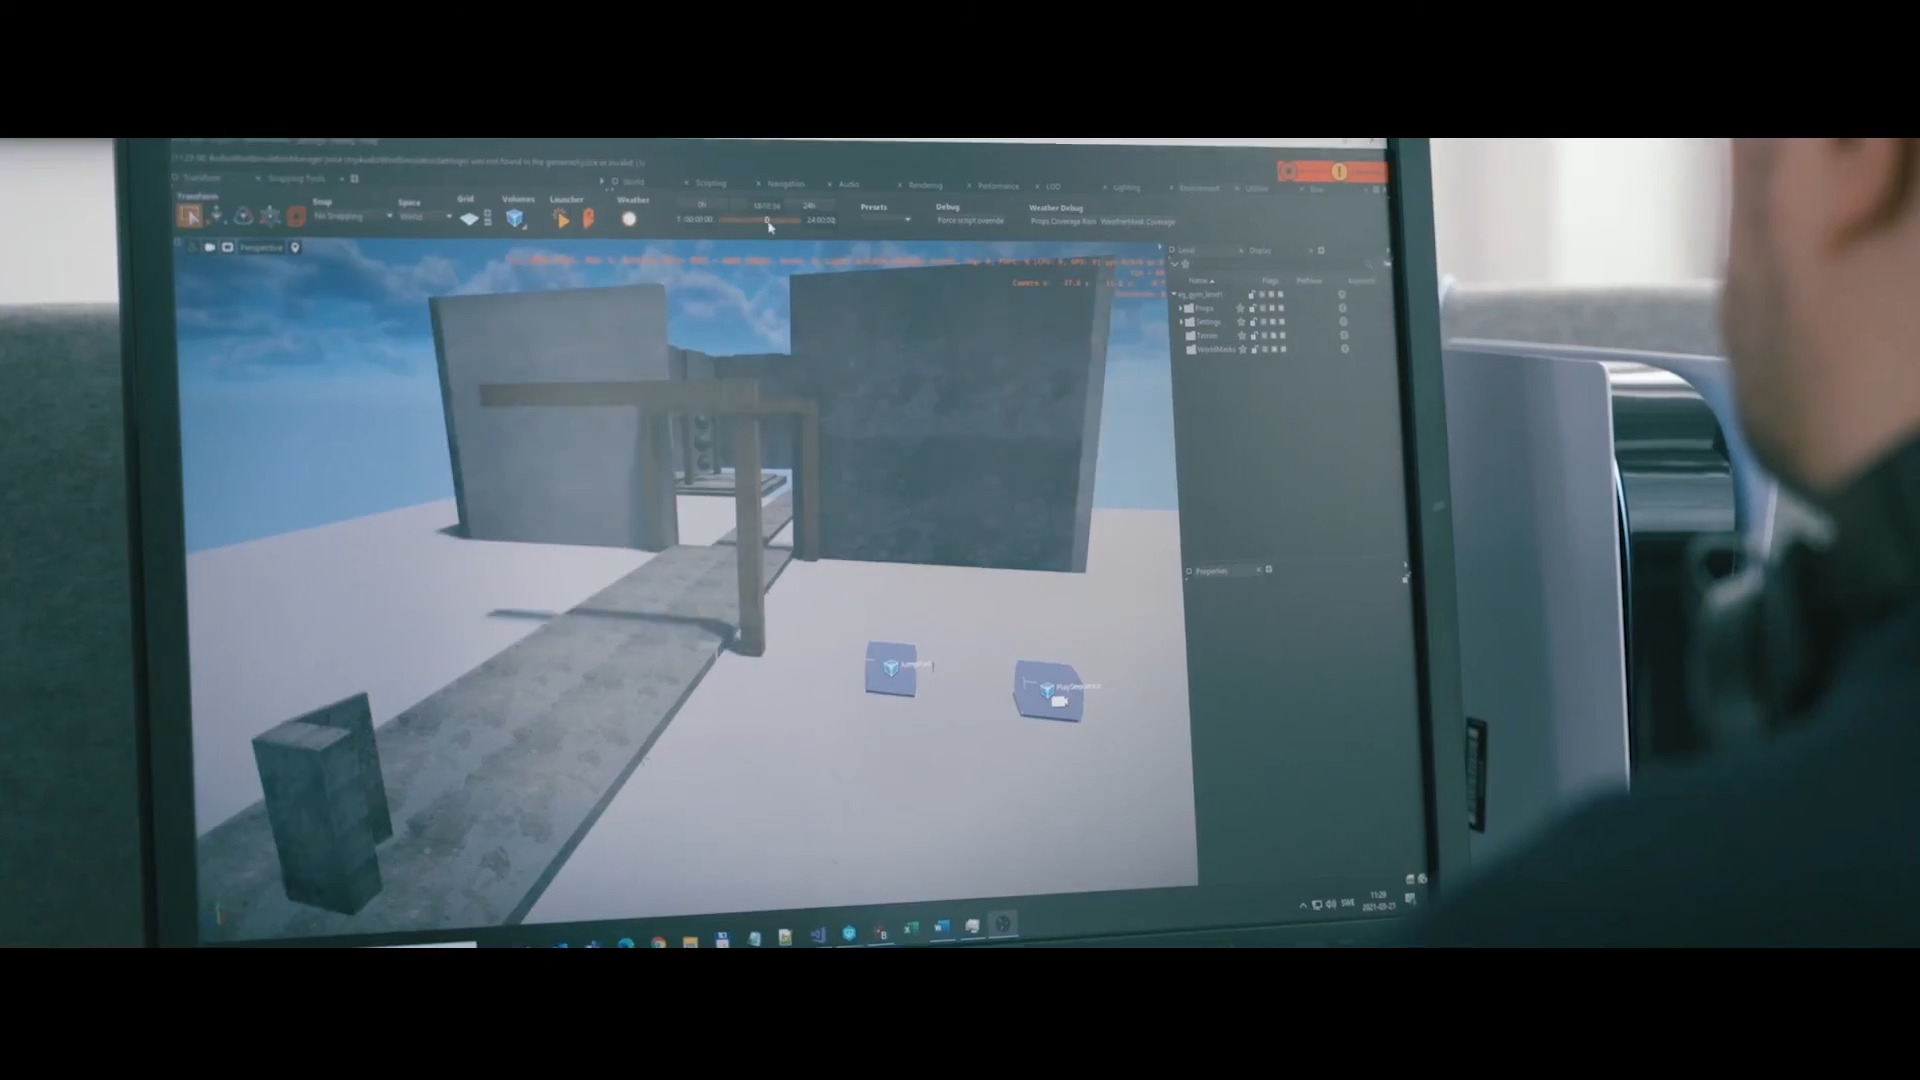Switch to the Display tab
Image resolution: width=1920 pixels, height=1080 pixels.
[1260, 251]
